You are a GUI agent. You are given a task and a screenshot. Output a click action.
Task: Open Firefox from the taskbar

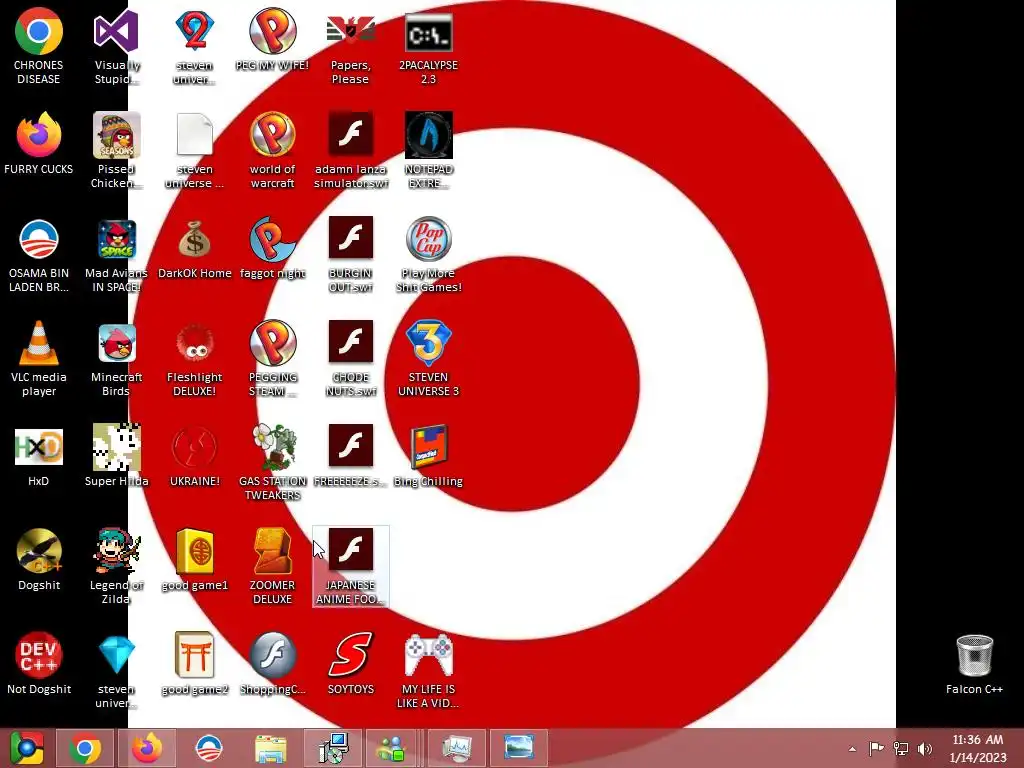click(x=147, y=748)
